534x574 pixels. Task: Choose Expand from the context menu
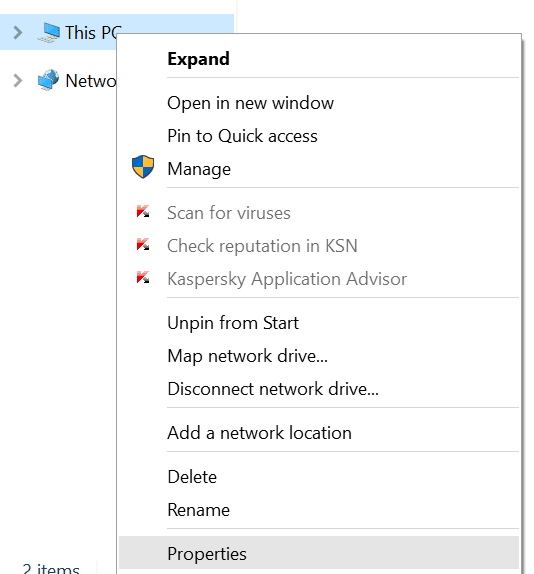pyautogui.click(x=319, y=59)
